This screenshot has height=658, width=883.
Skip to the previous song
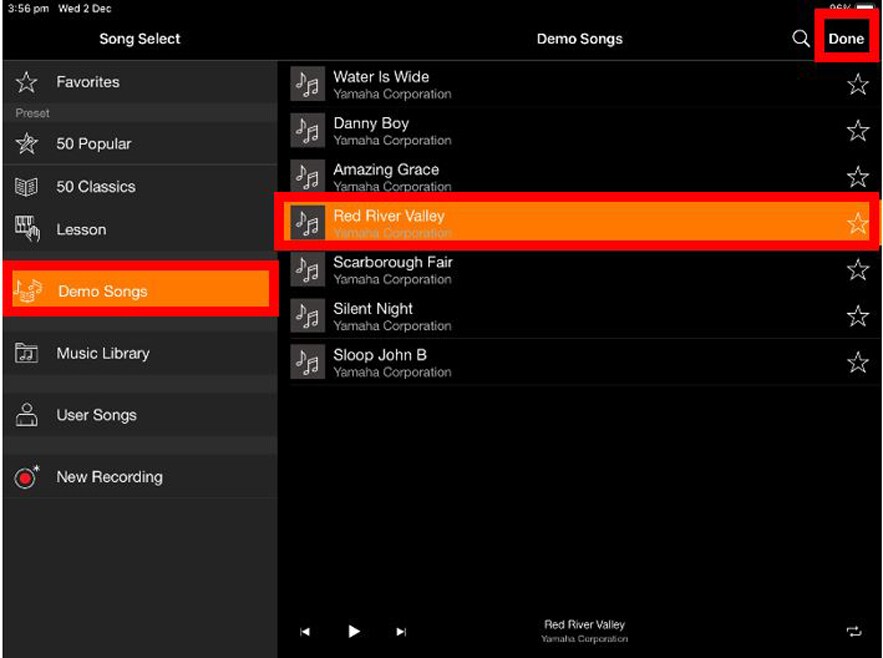[x=305, y=632]
